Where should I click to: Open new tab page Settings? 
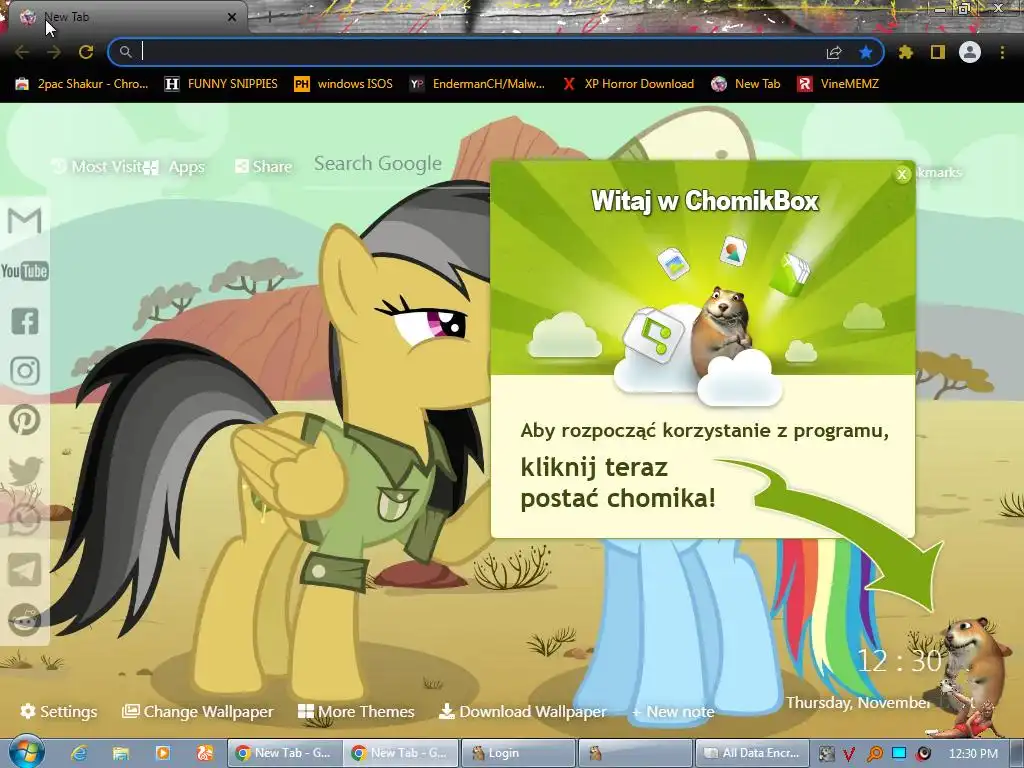point(59,711)
